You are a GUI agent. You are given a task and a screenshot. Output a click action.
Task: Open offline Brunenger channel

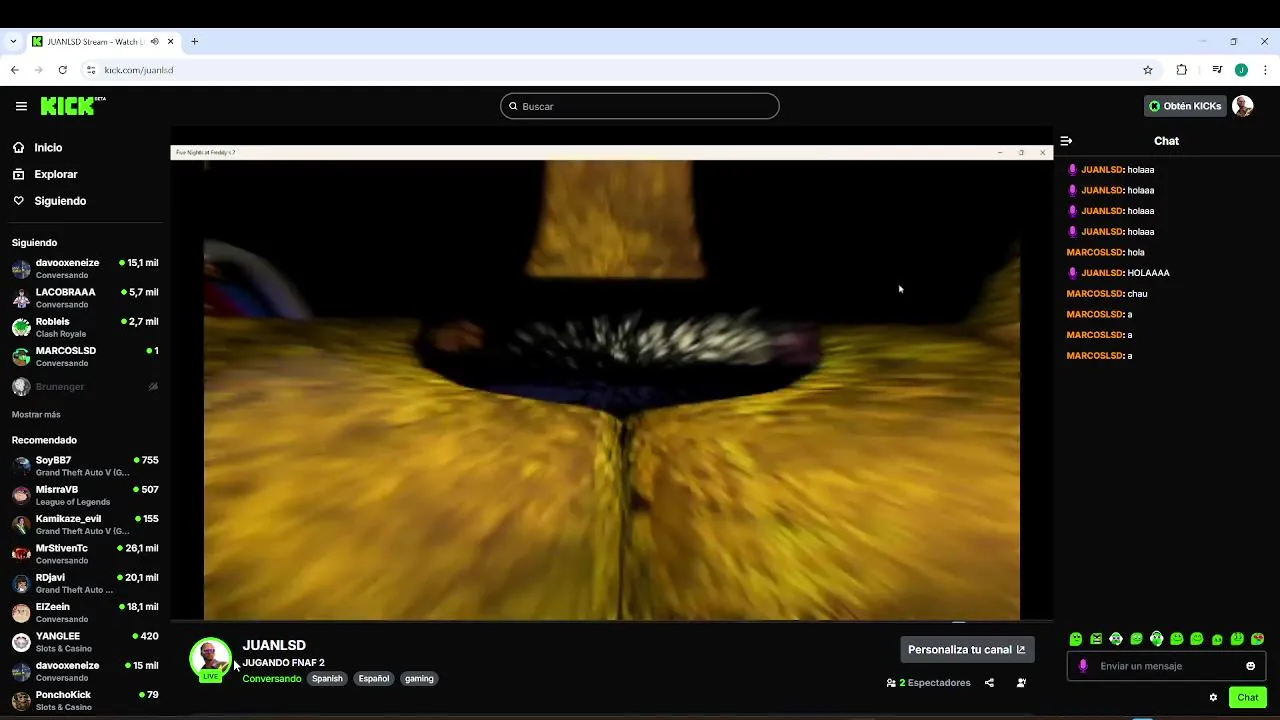(85, 387)
